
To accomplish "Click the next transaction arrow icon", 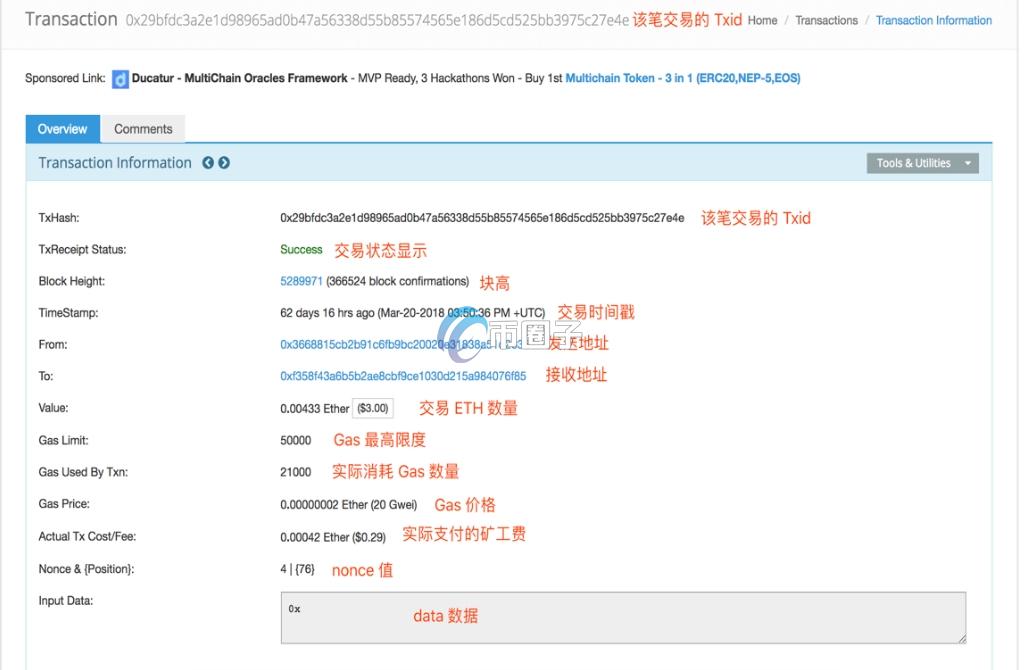I will point(223,162).
